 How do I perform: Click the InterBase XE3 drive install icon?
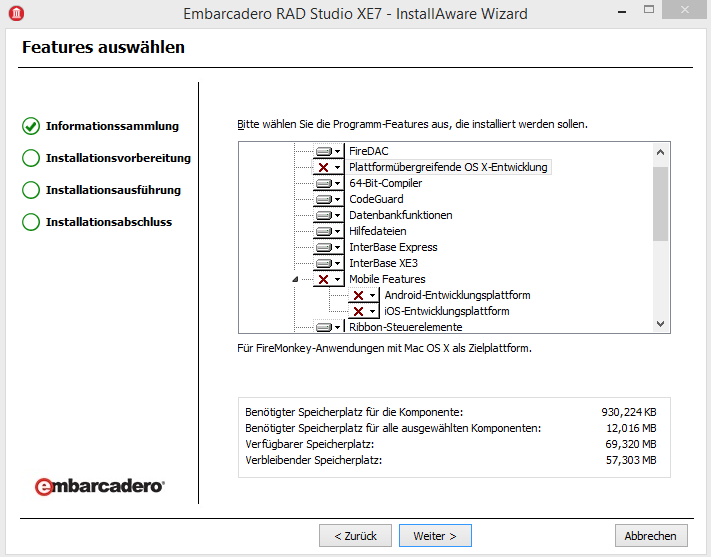pyautogui.click(x=324, y=263)
